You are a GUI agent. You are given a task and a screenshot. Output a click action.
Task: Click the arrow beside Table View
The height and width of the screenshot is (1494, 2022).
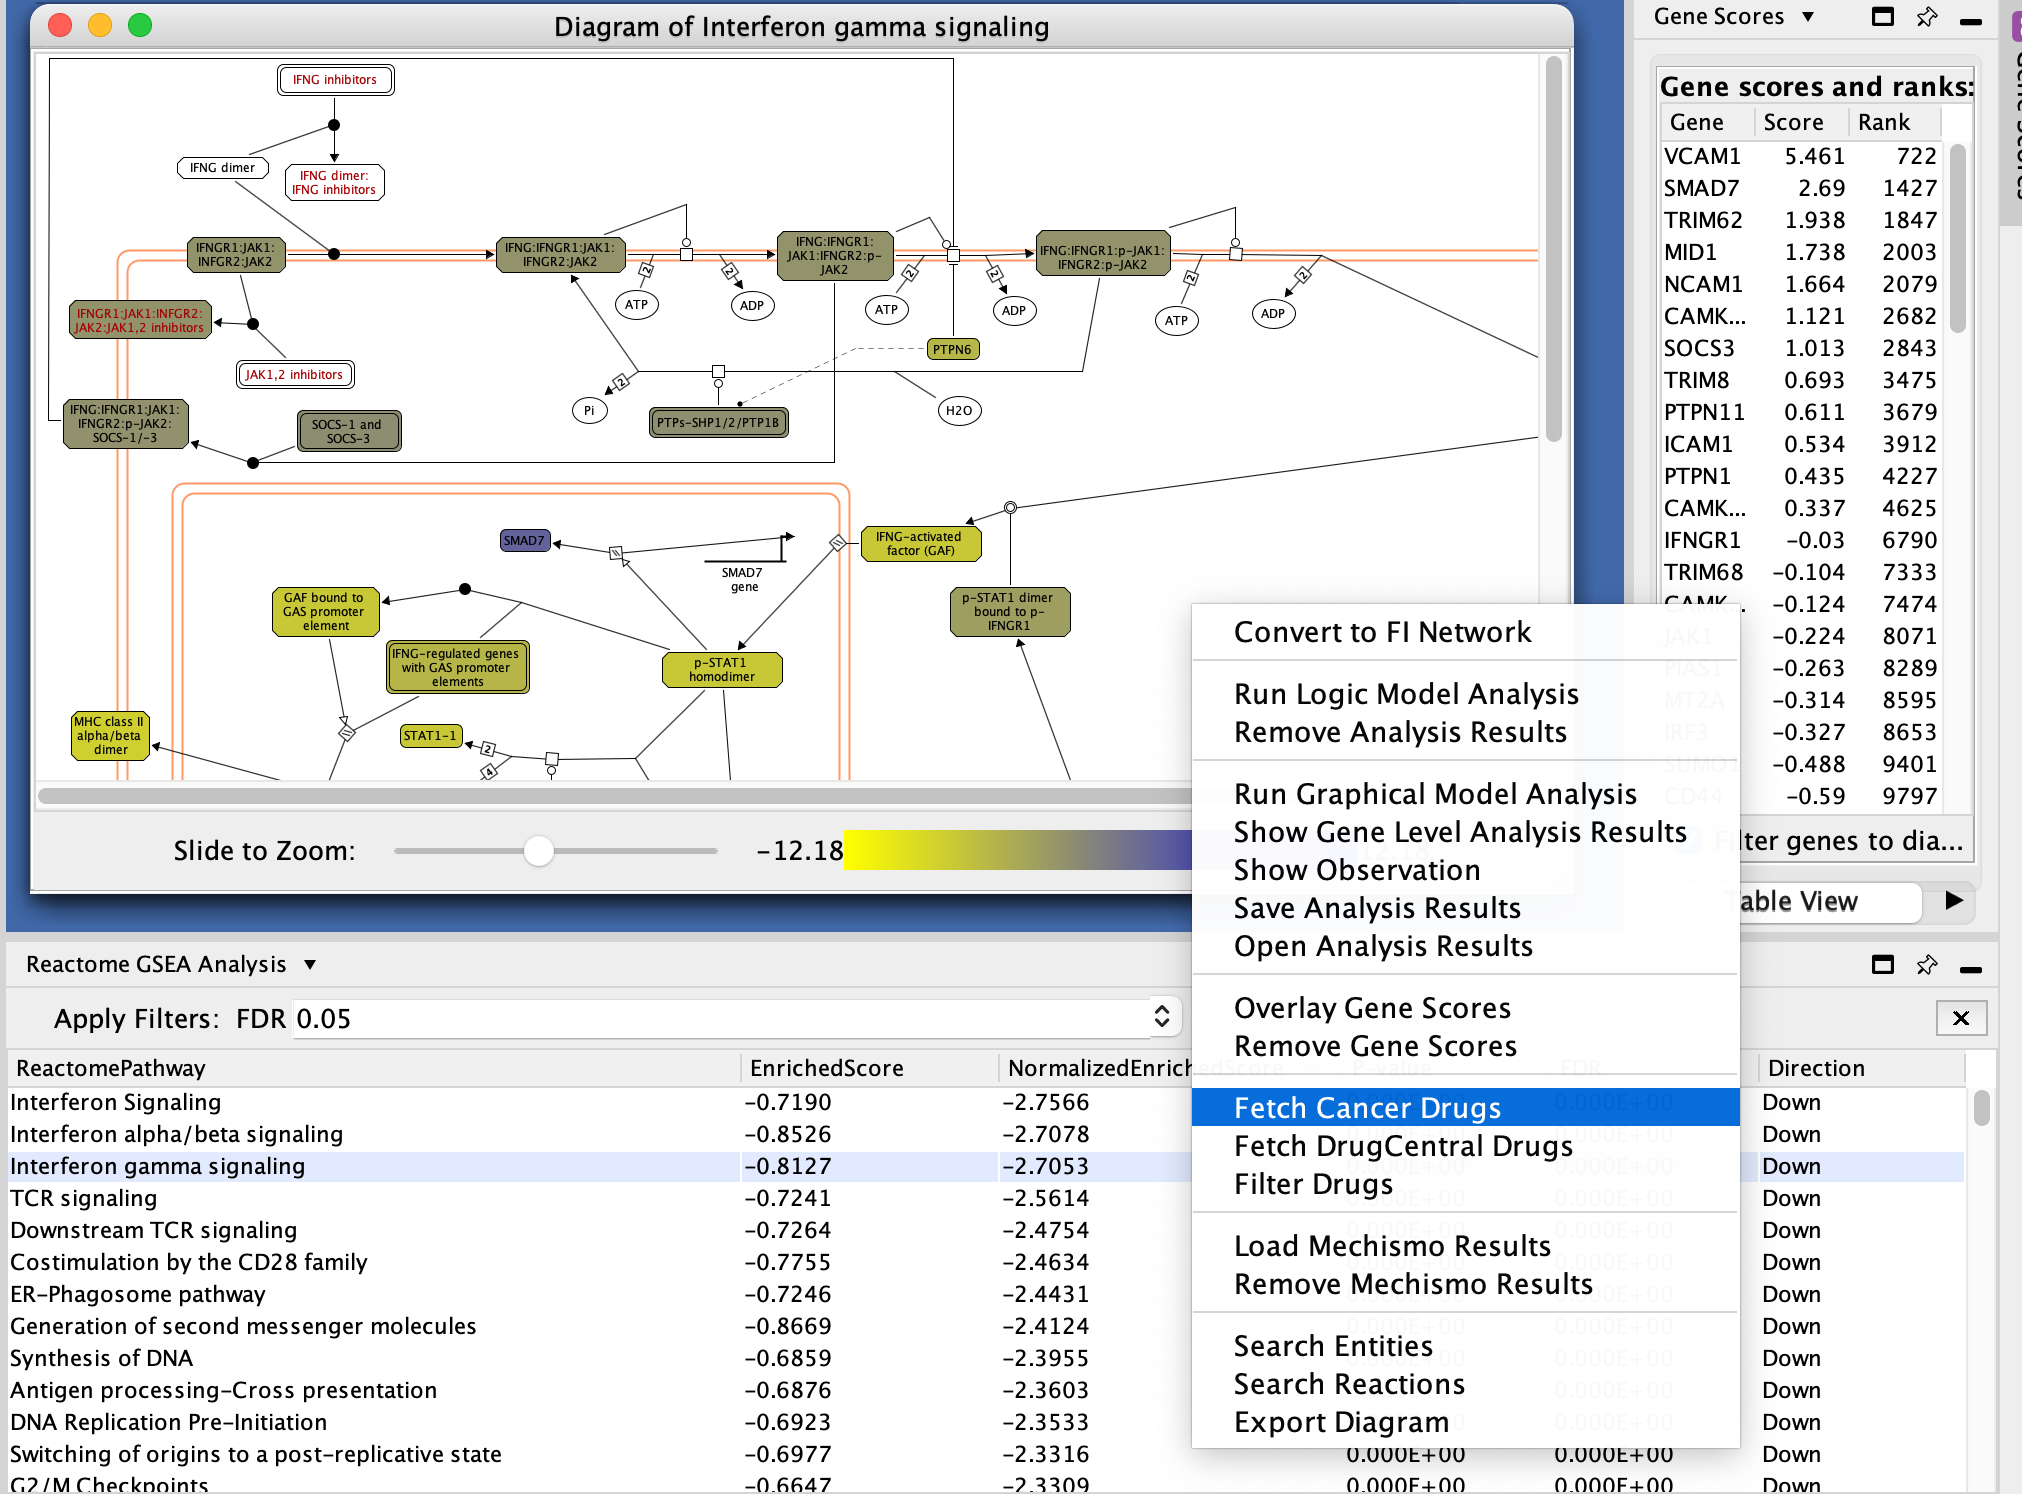click(x=1953, y=900)
